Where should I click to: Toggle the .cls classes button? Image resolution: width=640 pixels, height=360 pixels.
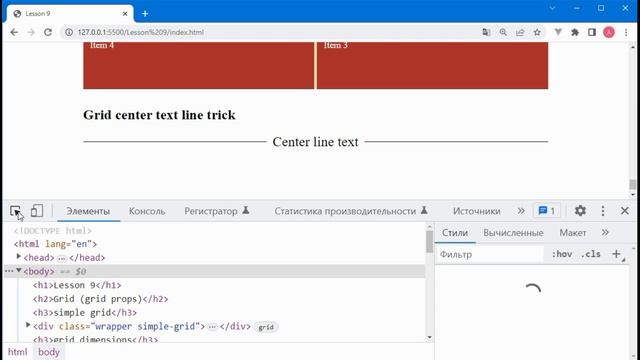[591, 254]
